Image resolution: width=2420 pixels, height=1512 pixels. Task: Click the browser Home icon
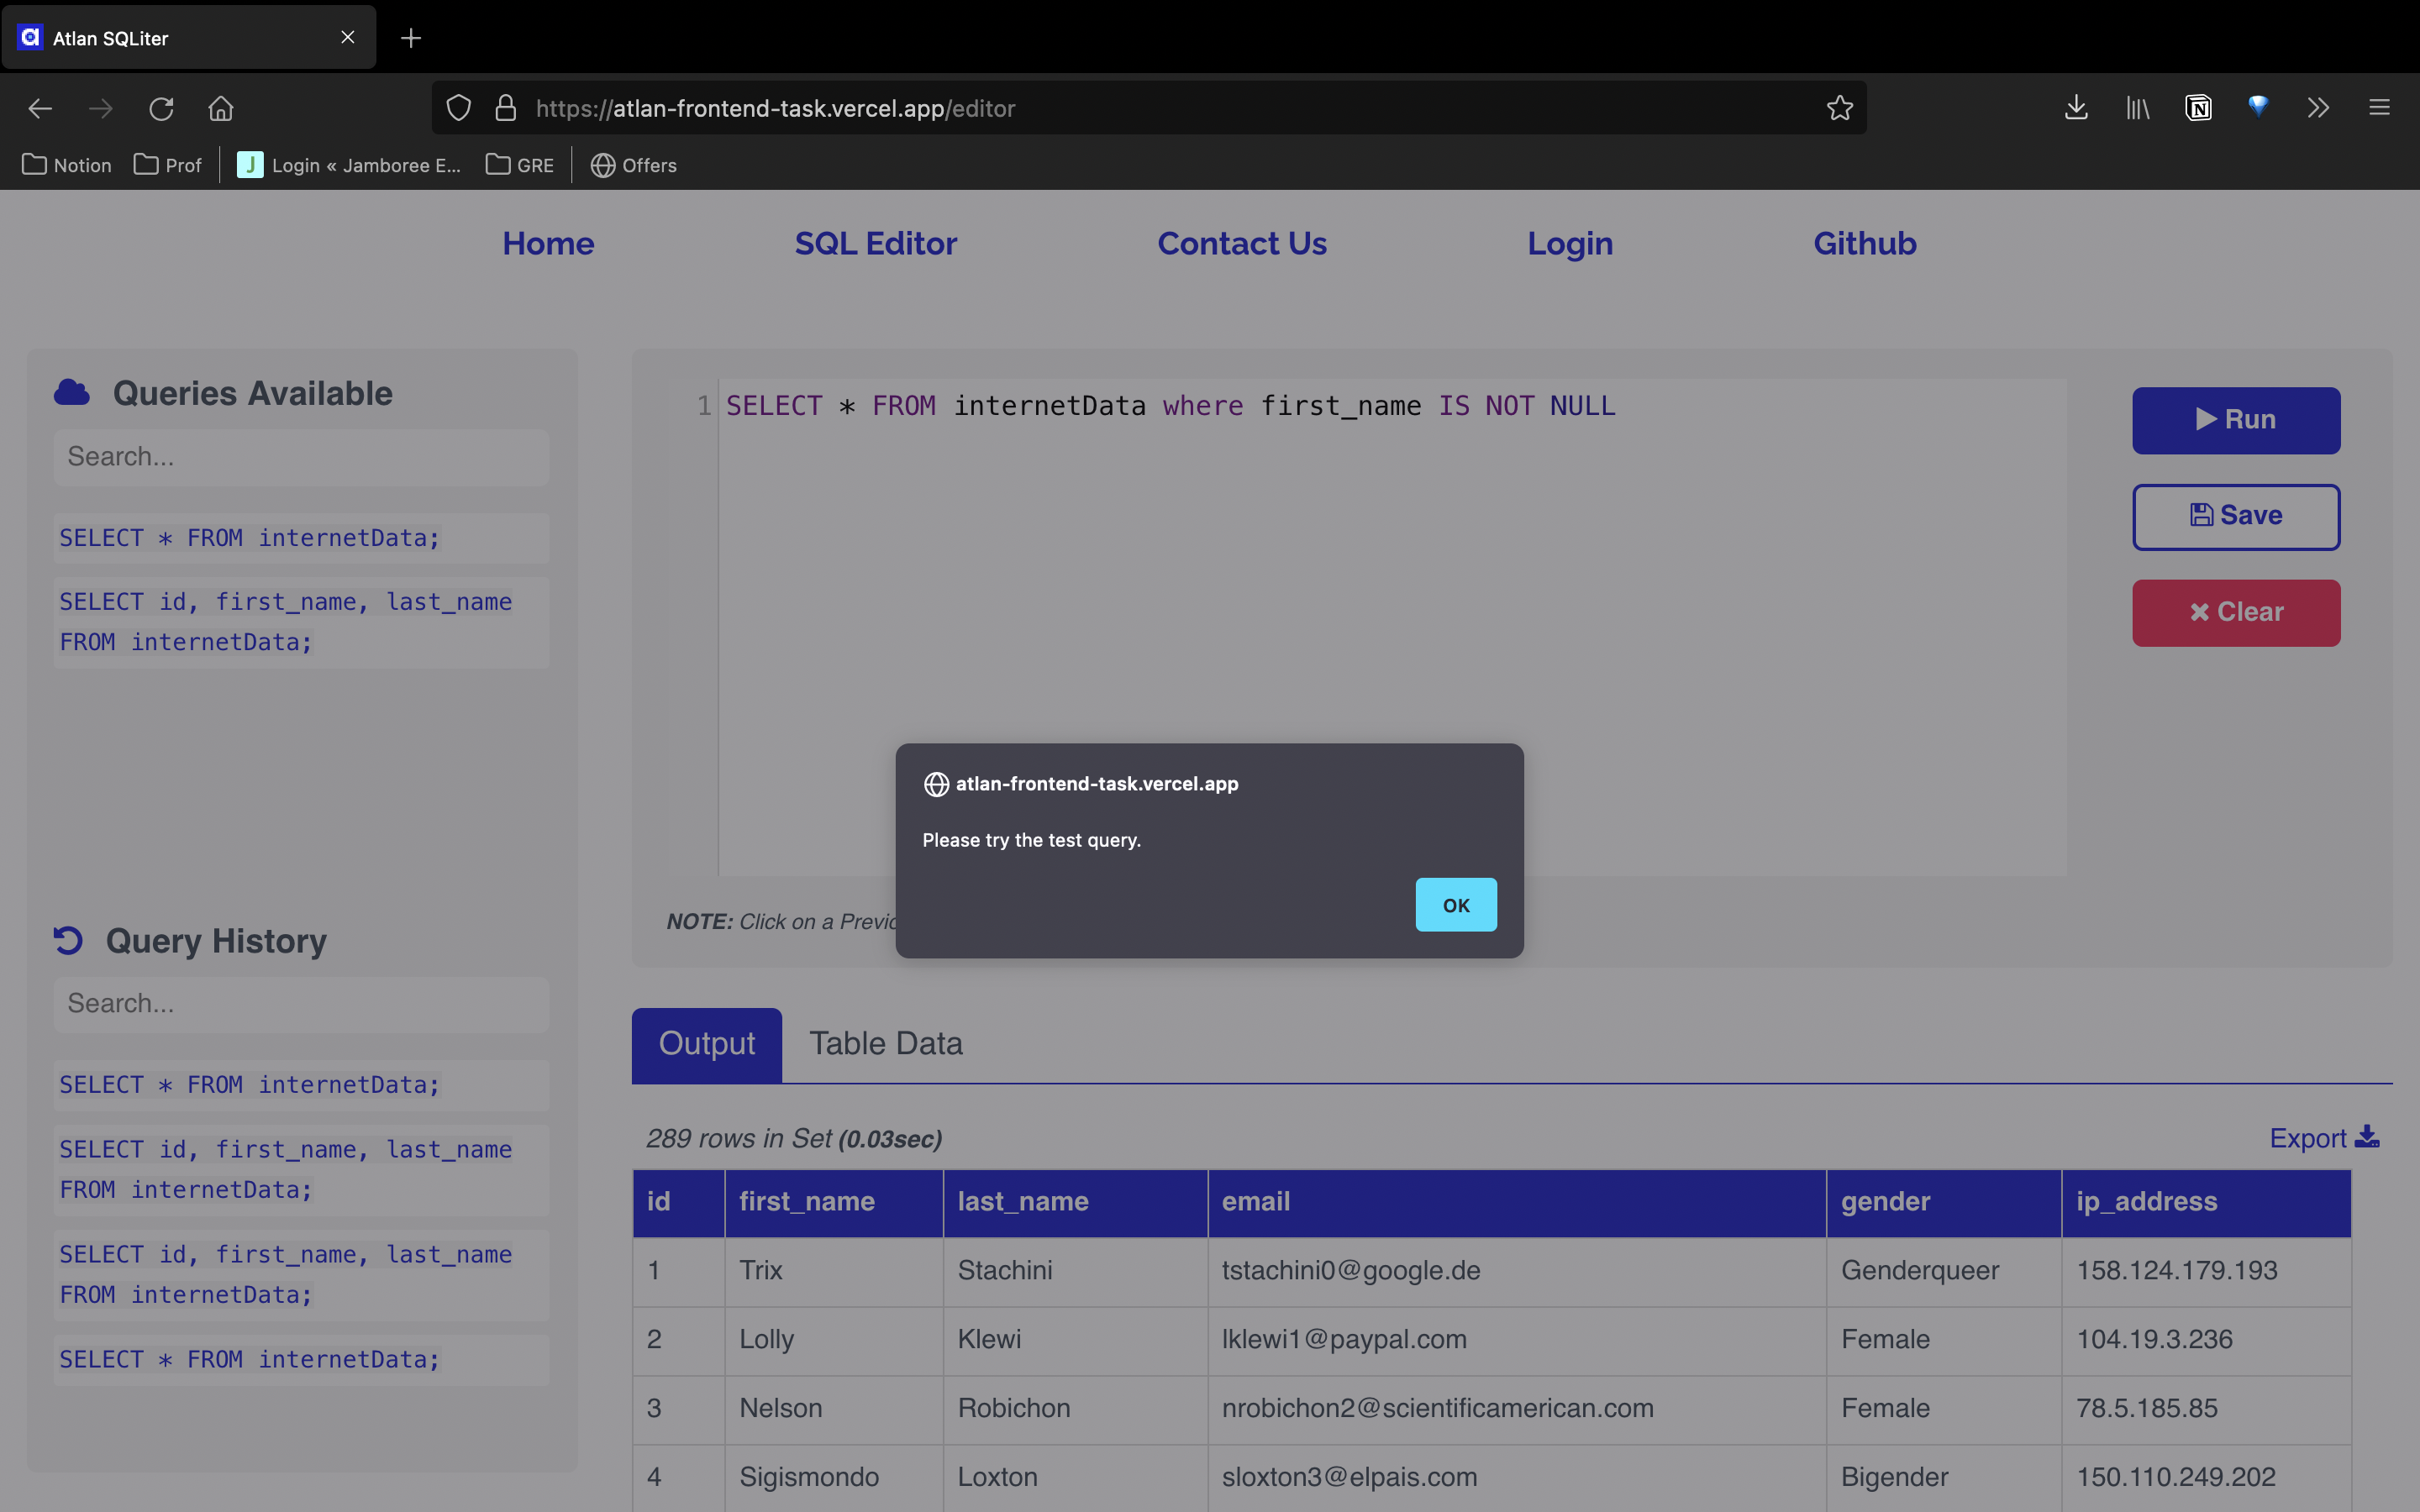221,108
